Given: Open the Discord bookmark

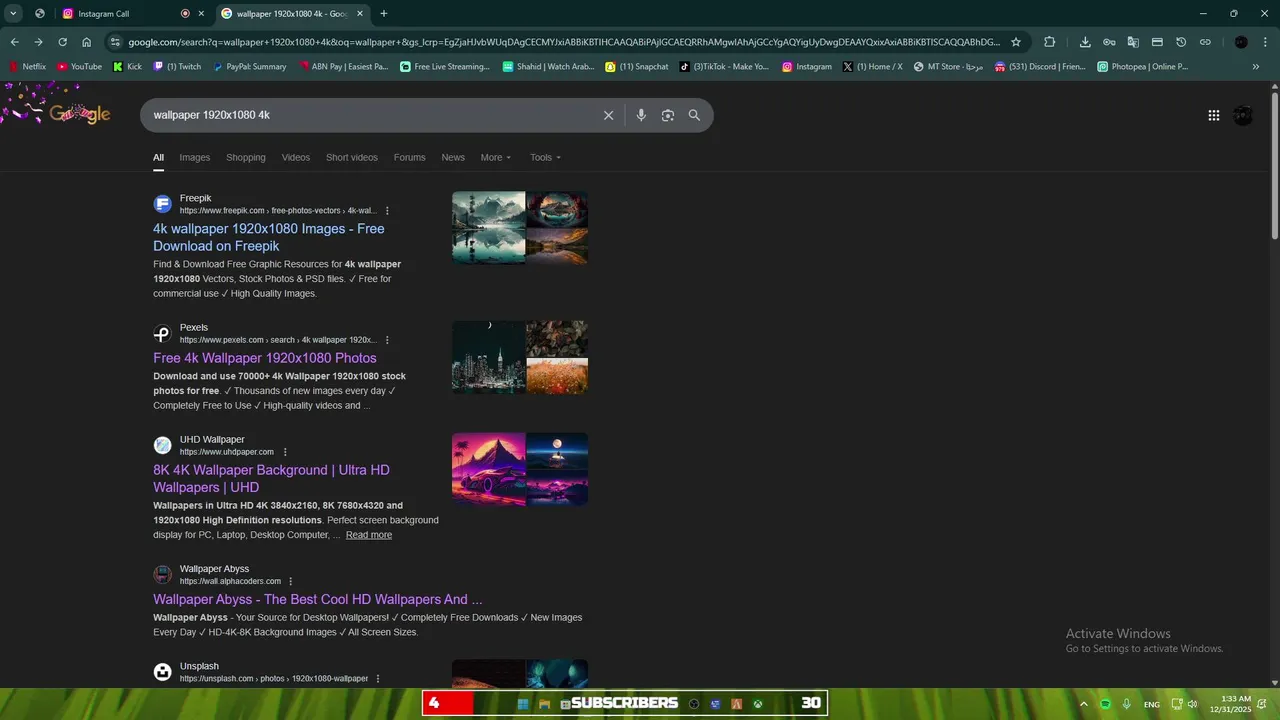Looking at the screenshot, I should pyautogui.click(x=1040, y=66).
